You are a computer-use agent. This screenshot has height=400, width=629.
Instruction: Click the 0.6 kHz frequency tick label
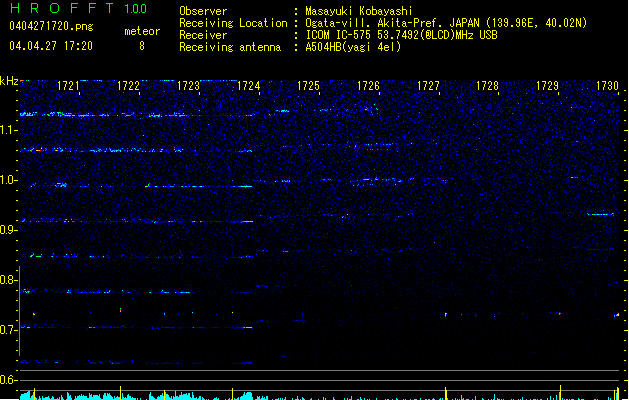[8, 380]
